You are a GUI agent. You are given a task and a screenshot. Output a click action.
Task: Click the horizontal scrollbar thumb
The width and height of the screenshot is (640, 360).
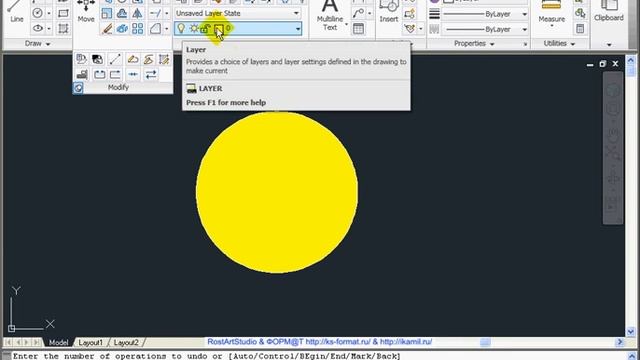[x=485, y=342]
